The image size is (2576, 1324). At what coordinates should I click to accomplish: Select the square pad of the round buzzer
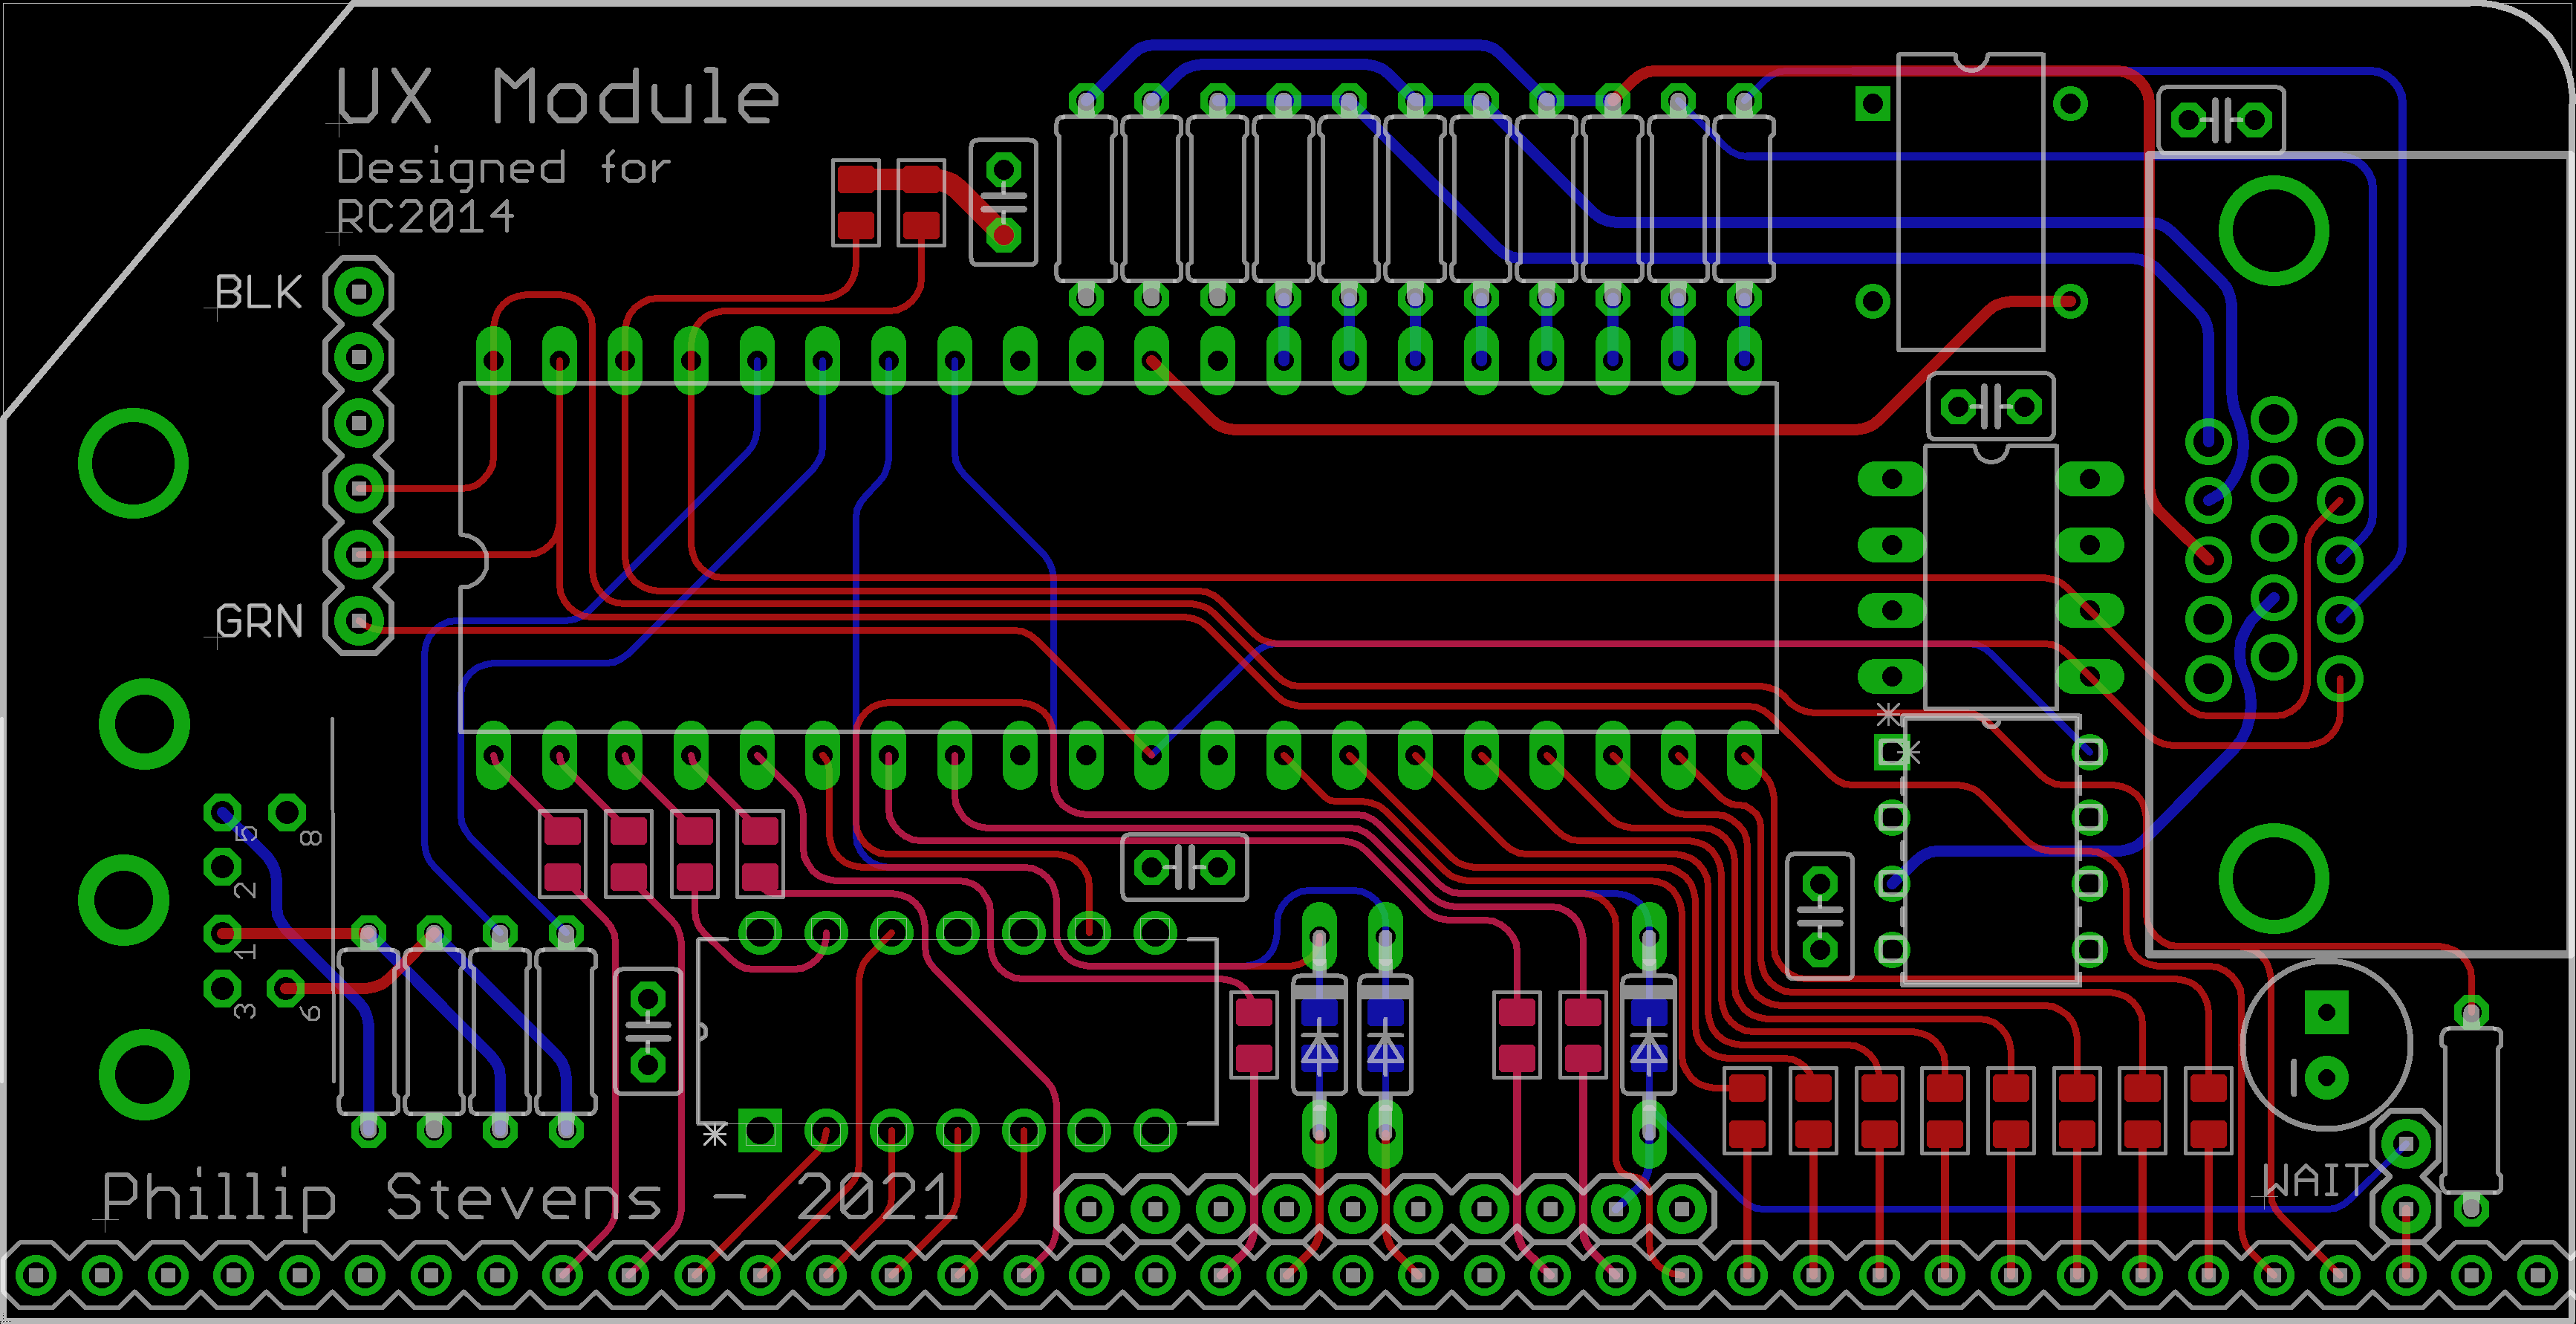(x=2326, y=1013)
